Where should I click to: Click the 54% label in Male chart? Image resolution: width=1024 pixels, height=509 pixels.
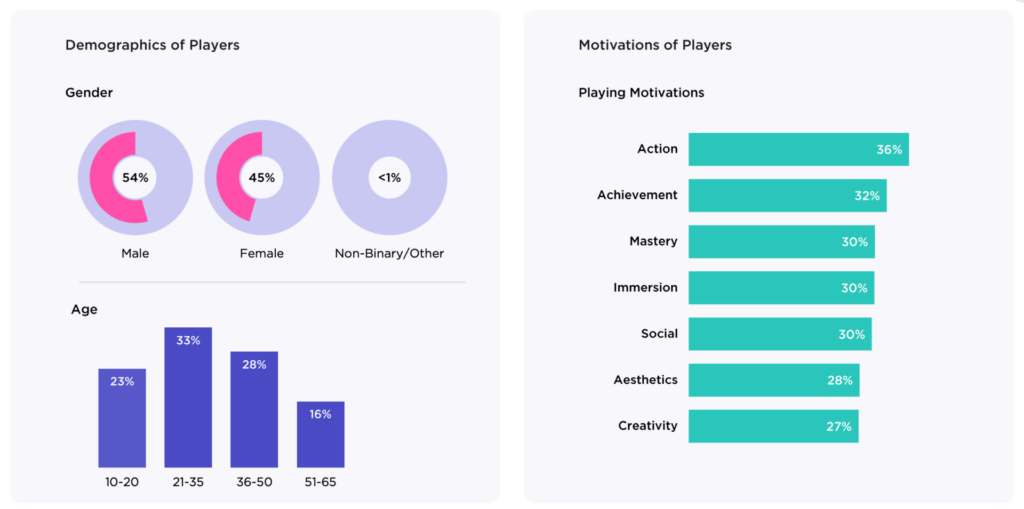coord(135,178)
